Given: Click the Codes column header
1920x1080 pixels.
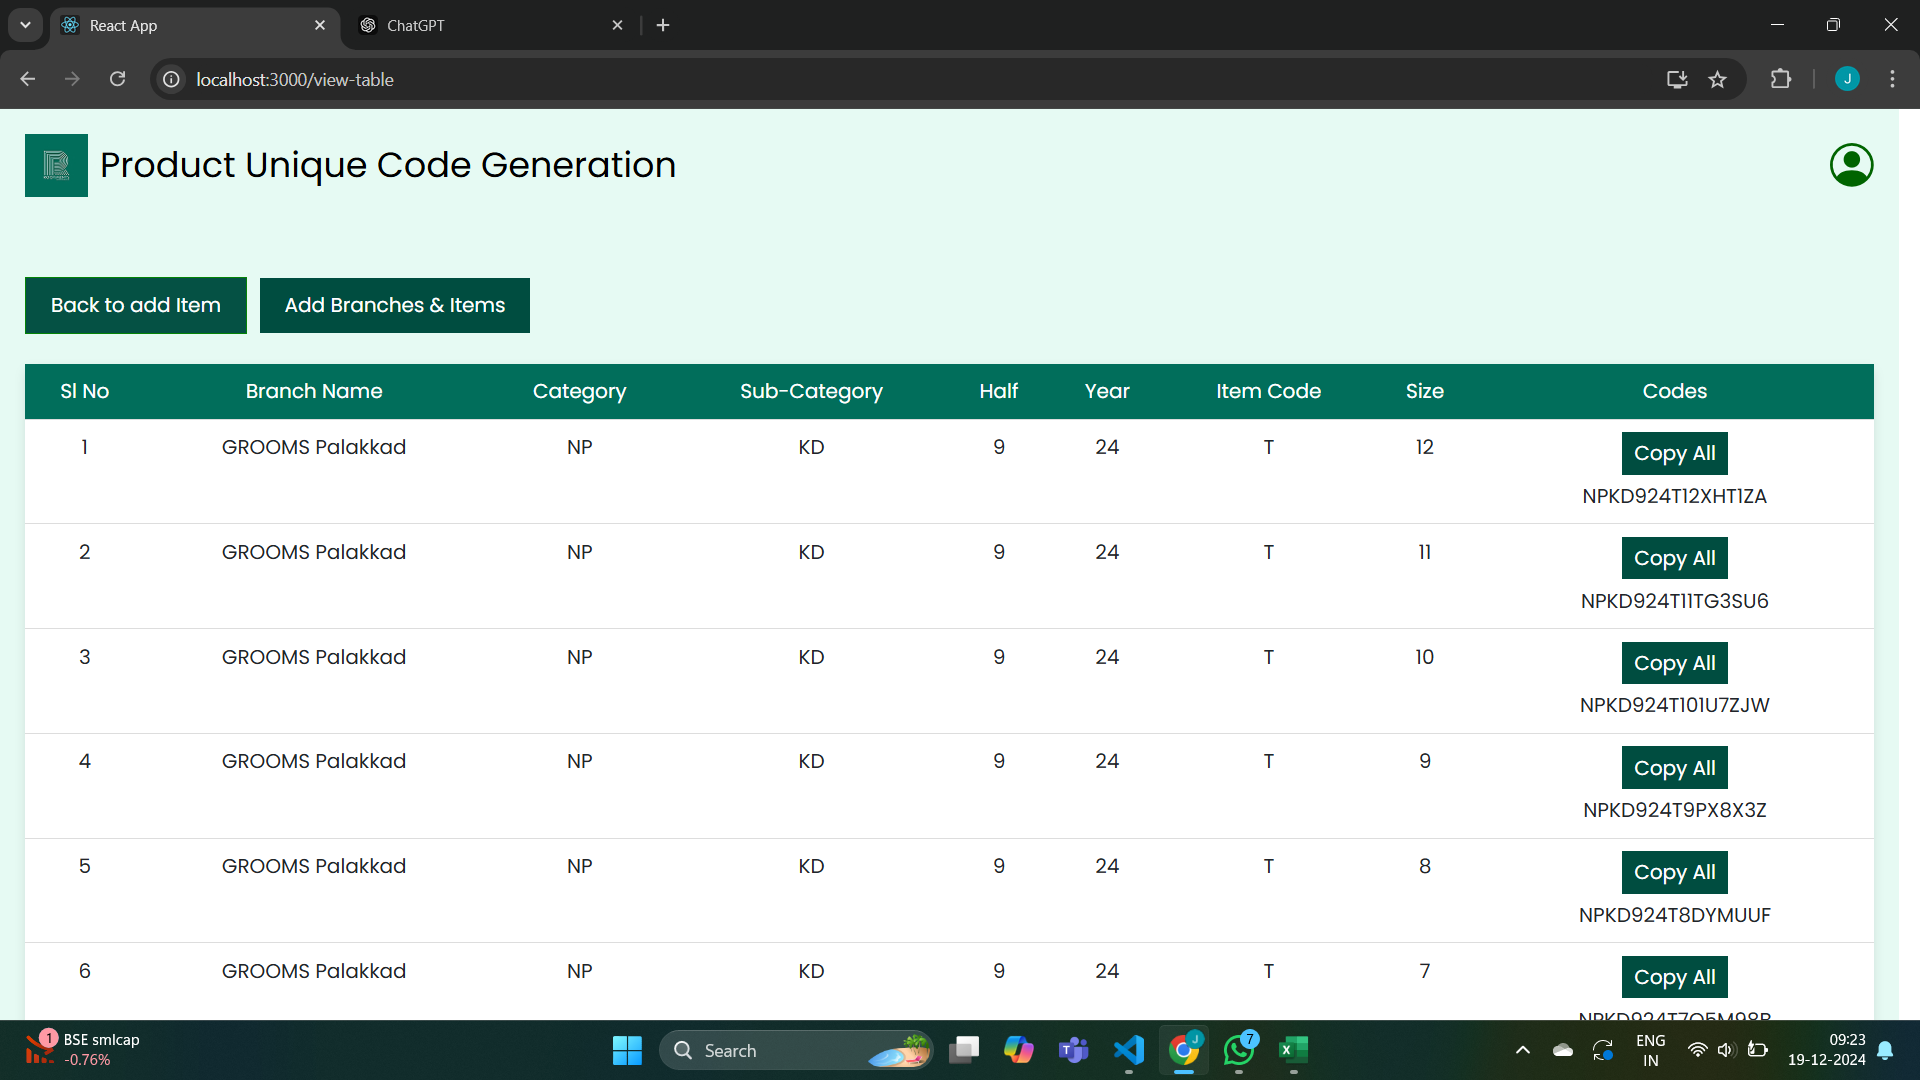Looking at the screenshot, I should click(1674, 391).
